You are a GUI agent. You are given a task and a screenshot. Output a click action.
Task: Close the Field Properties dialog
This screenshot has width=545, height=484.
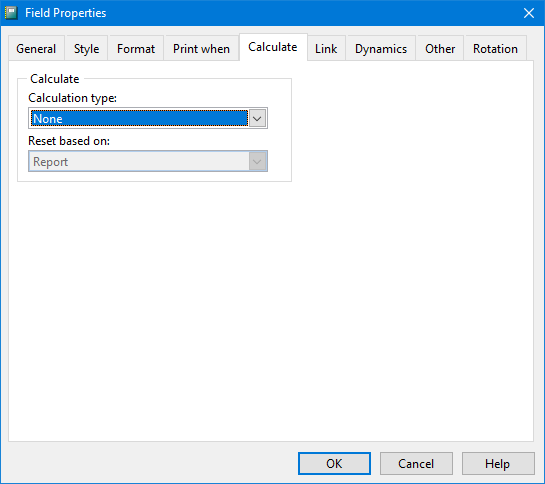529,13
